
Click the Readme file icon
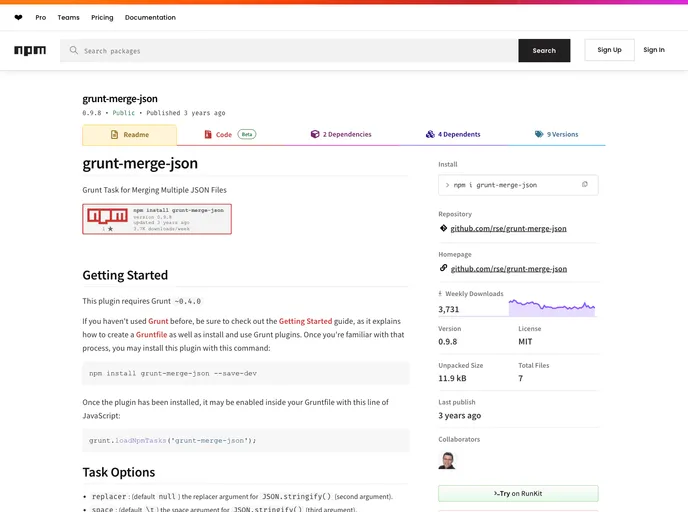[x=115, y=135]
